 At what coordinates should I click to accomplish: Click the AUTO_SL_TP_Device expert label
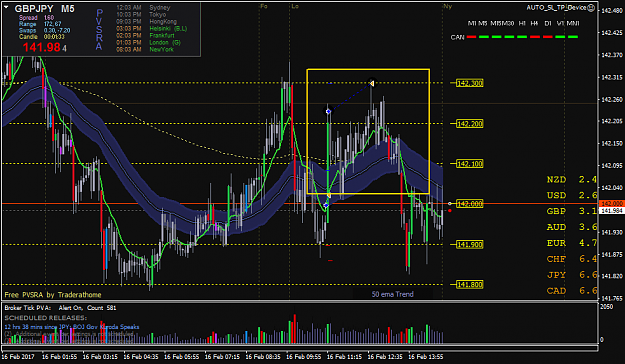point(556,8)
